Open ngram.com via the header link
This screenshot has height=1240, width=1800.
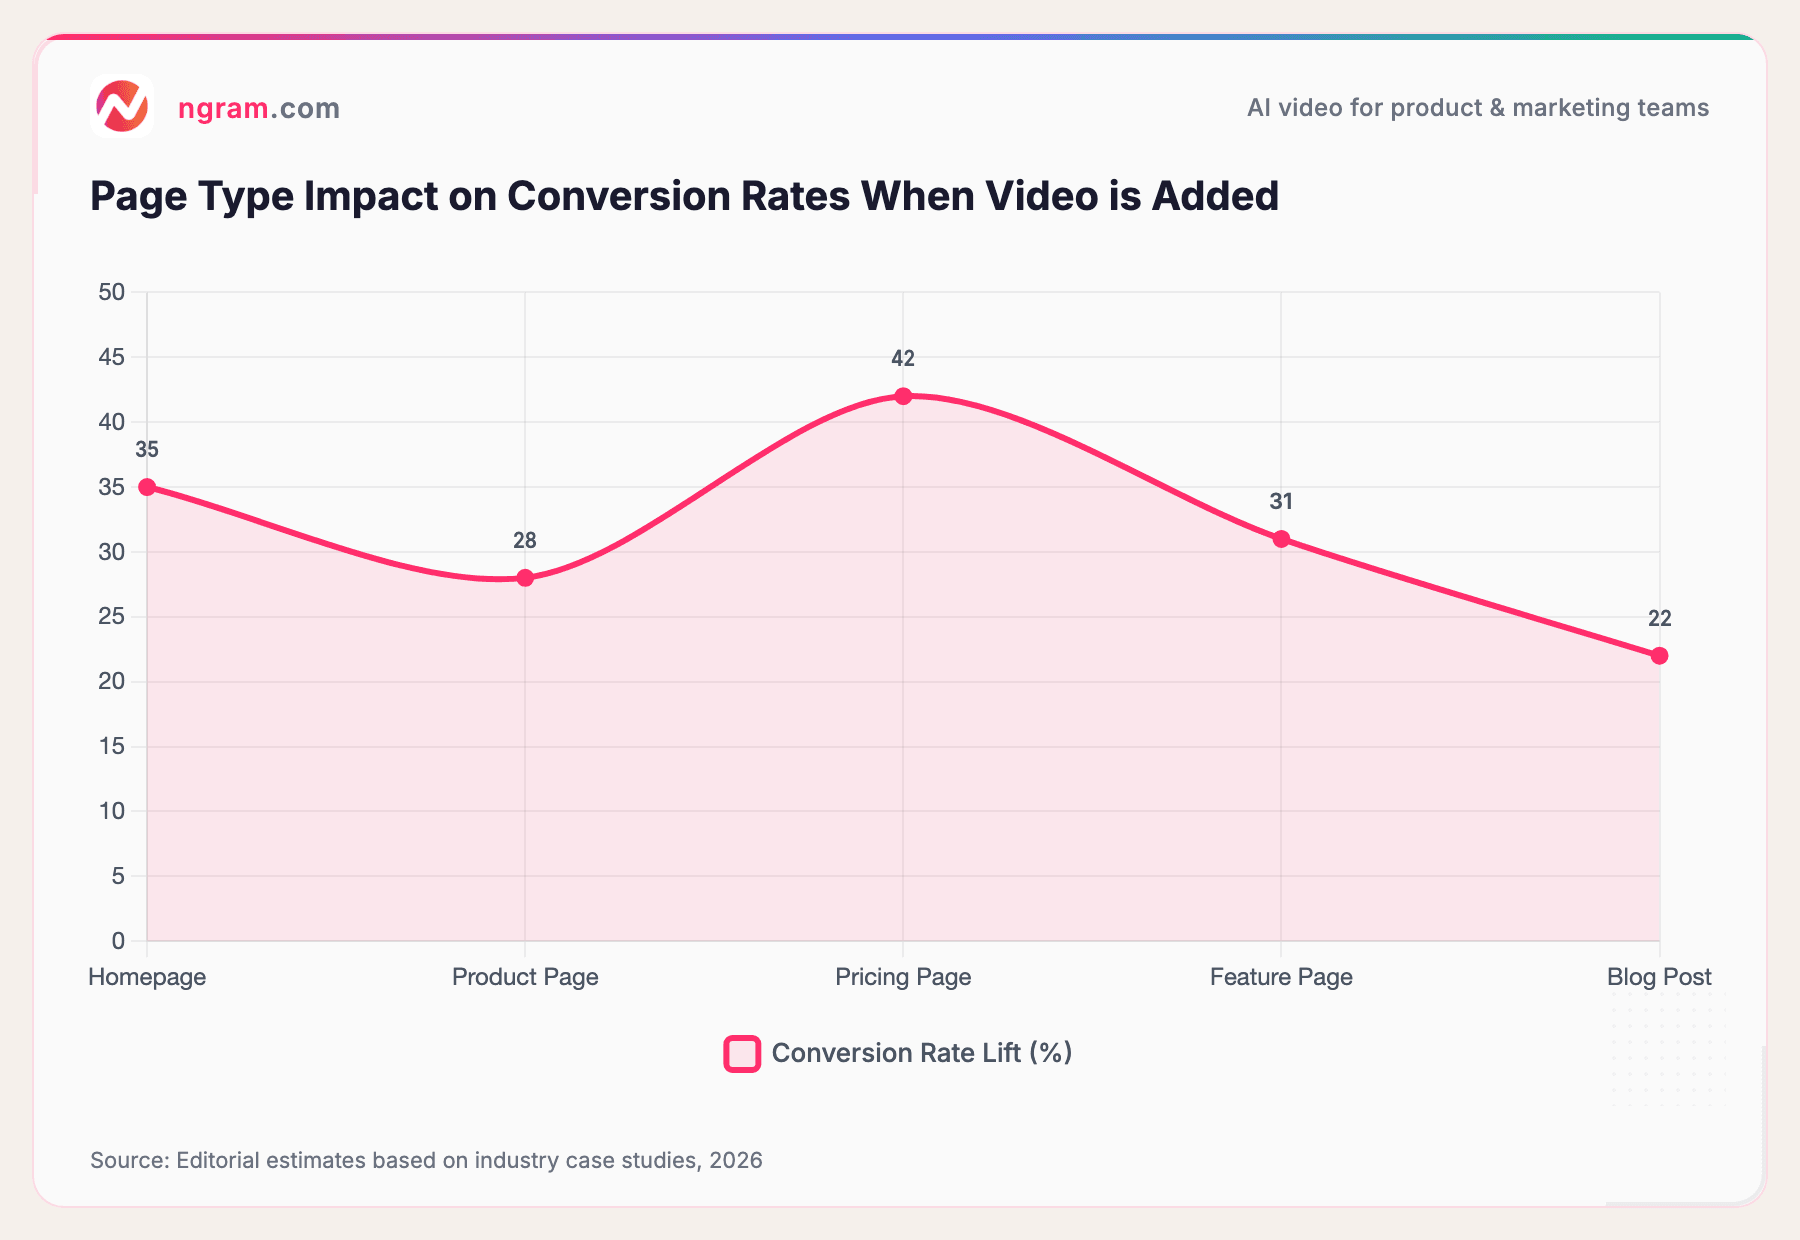point(258,108)
